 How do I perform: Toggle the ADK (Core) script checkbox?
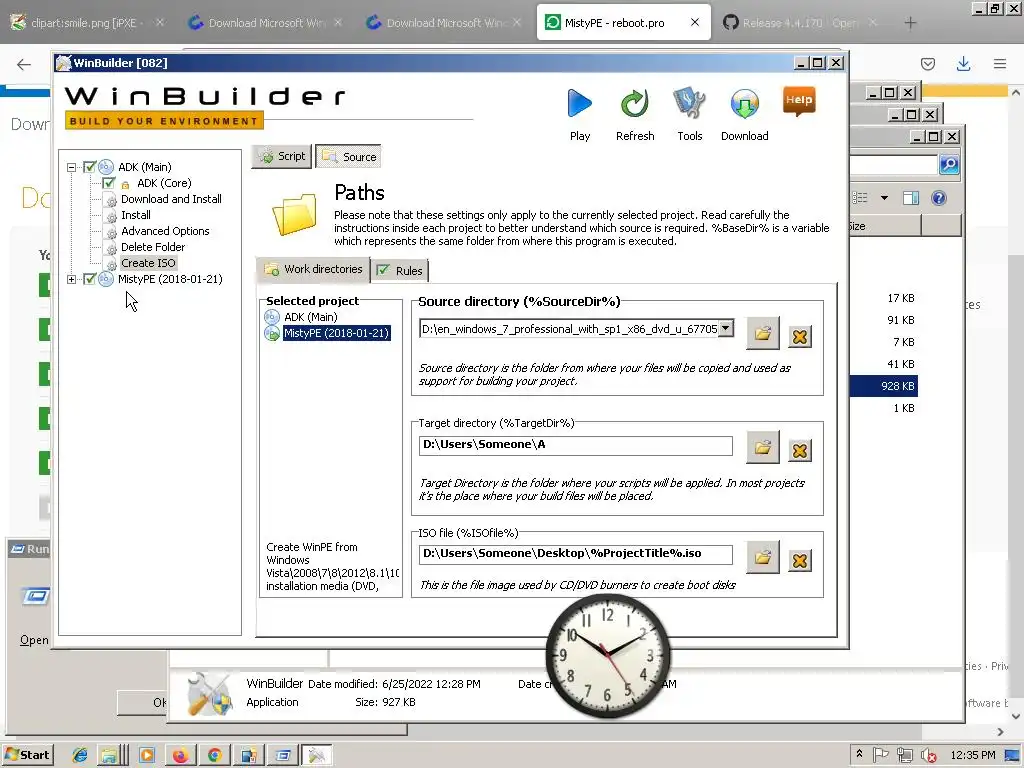coord(108,183)
